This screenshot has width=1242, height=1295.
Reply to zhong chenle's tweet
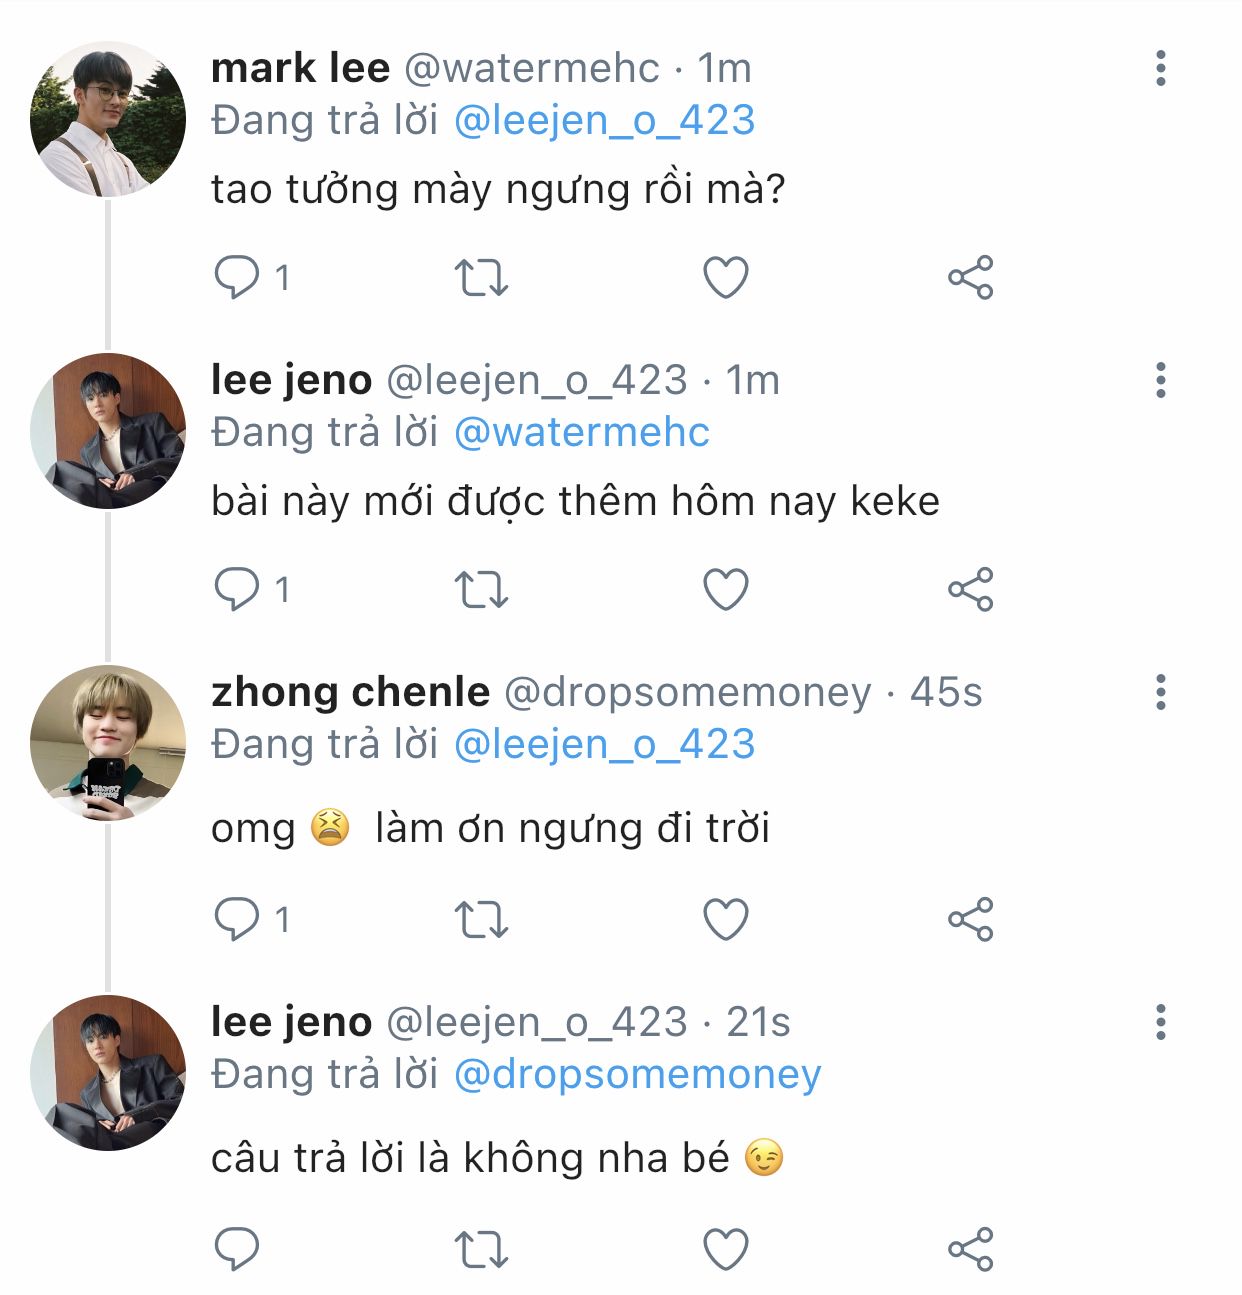coord(237,919)
